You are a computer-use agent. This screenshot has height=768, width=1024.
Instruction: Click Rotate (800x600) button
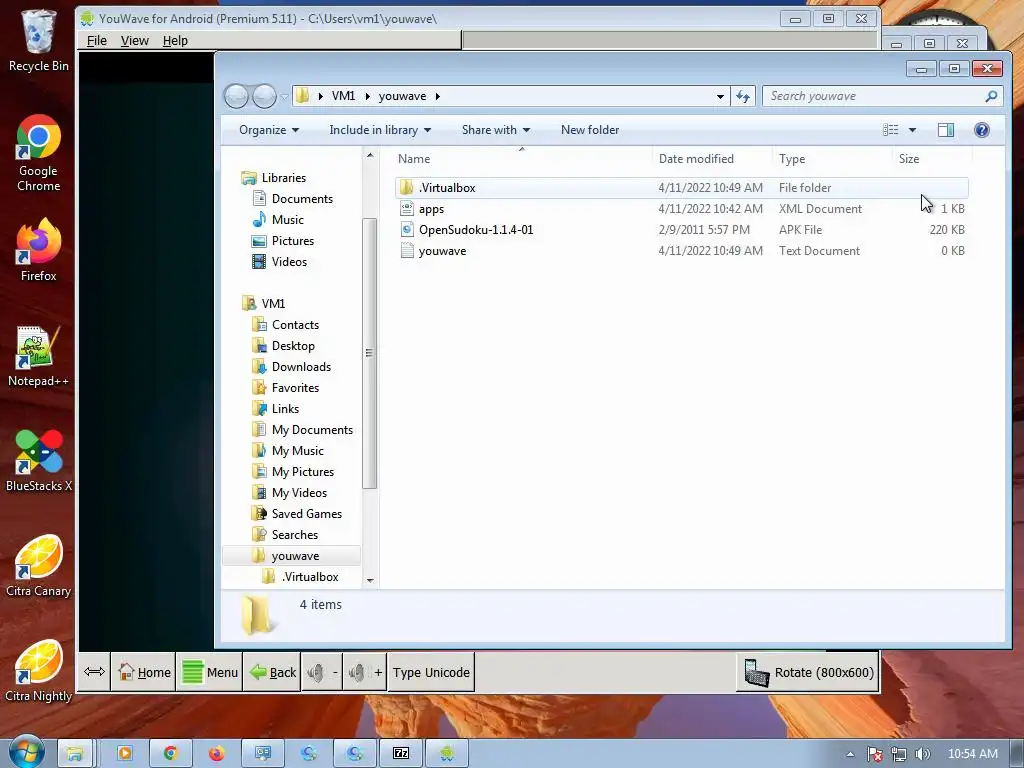point(808,672)
